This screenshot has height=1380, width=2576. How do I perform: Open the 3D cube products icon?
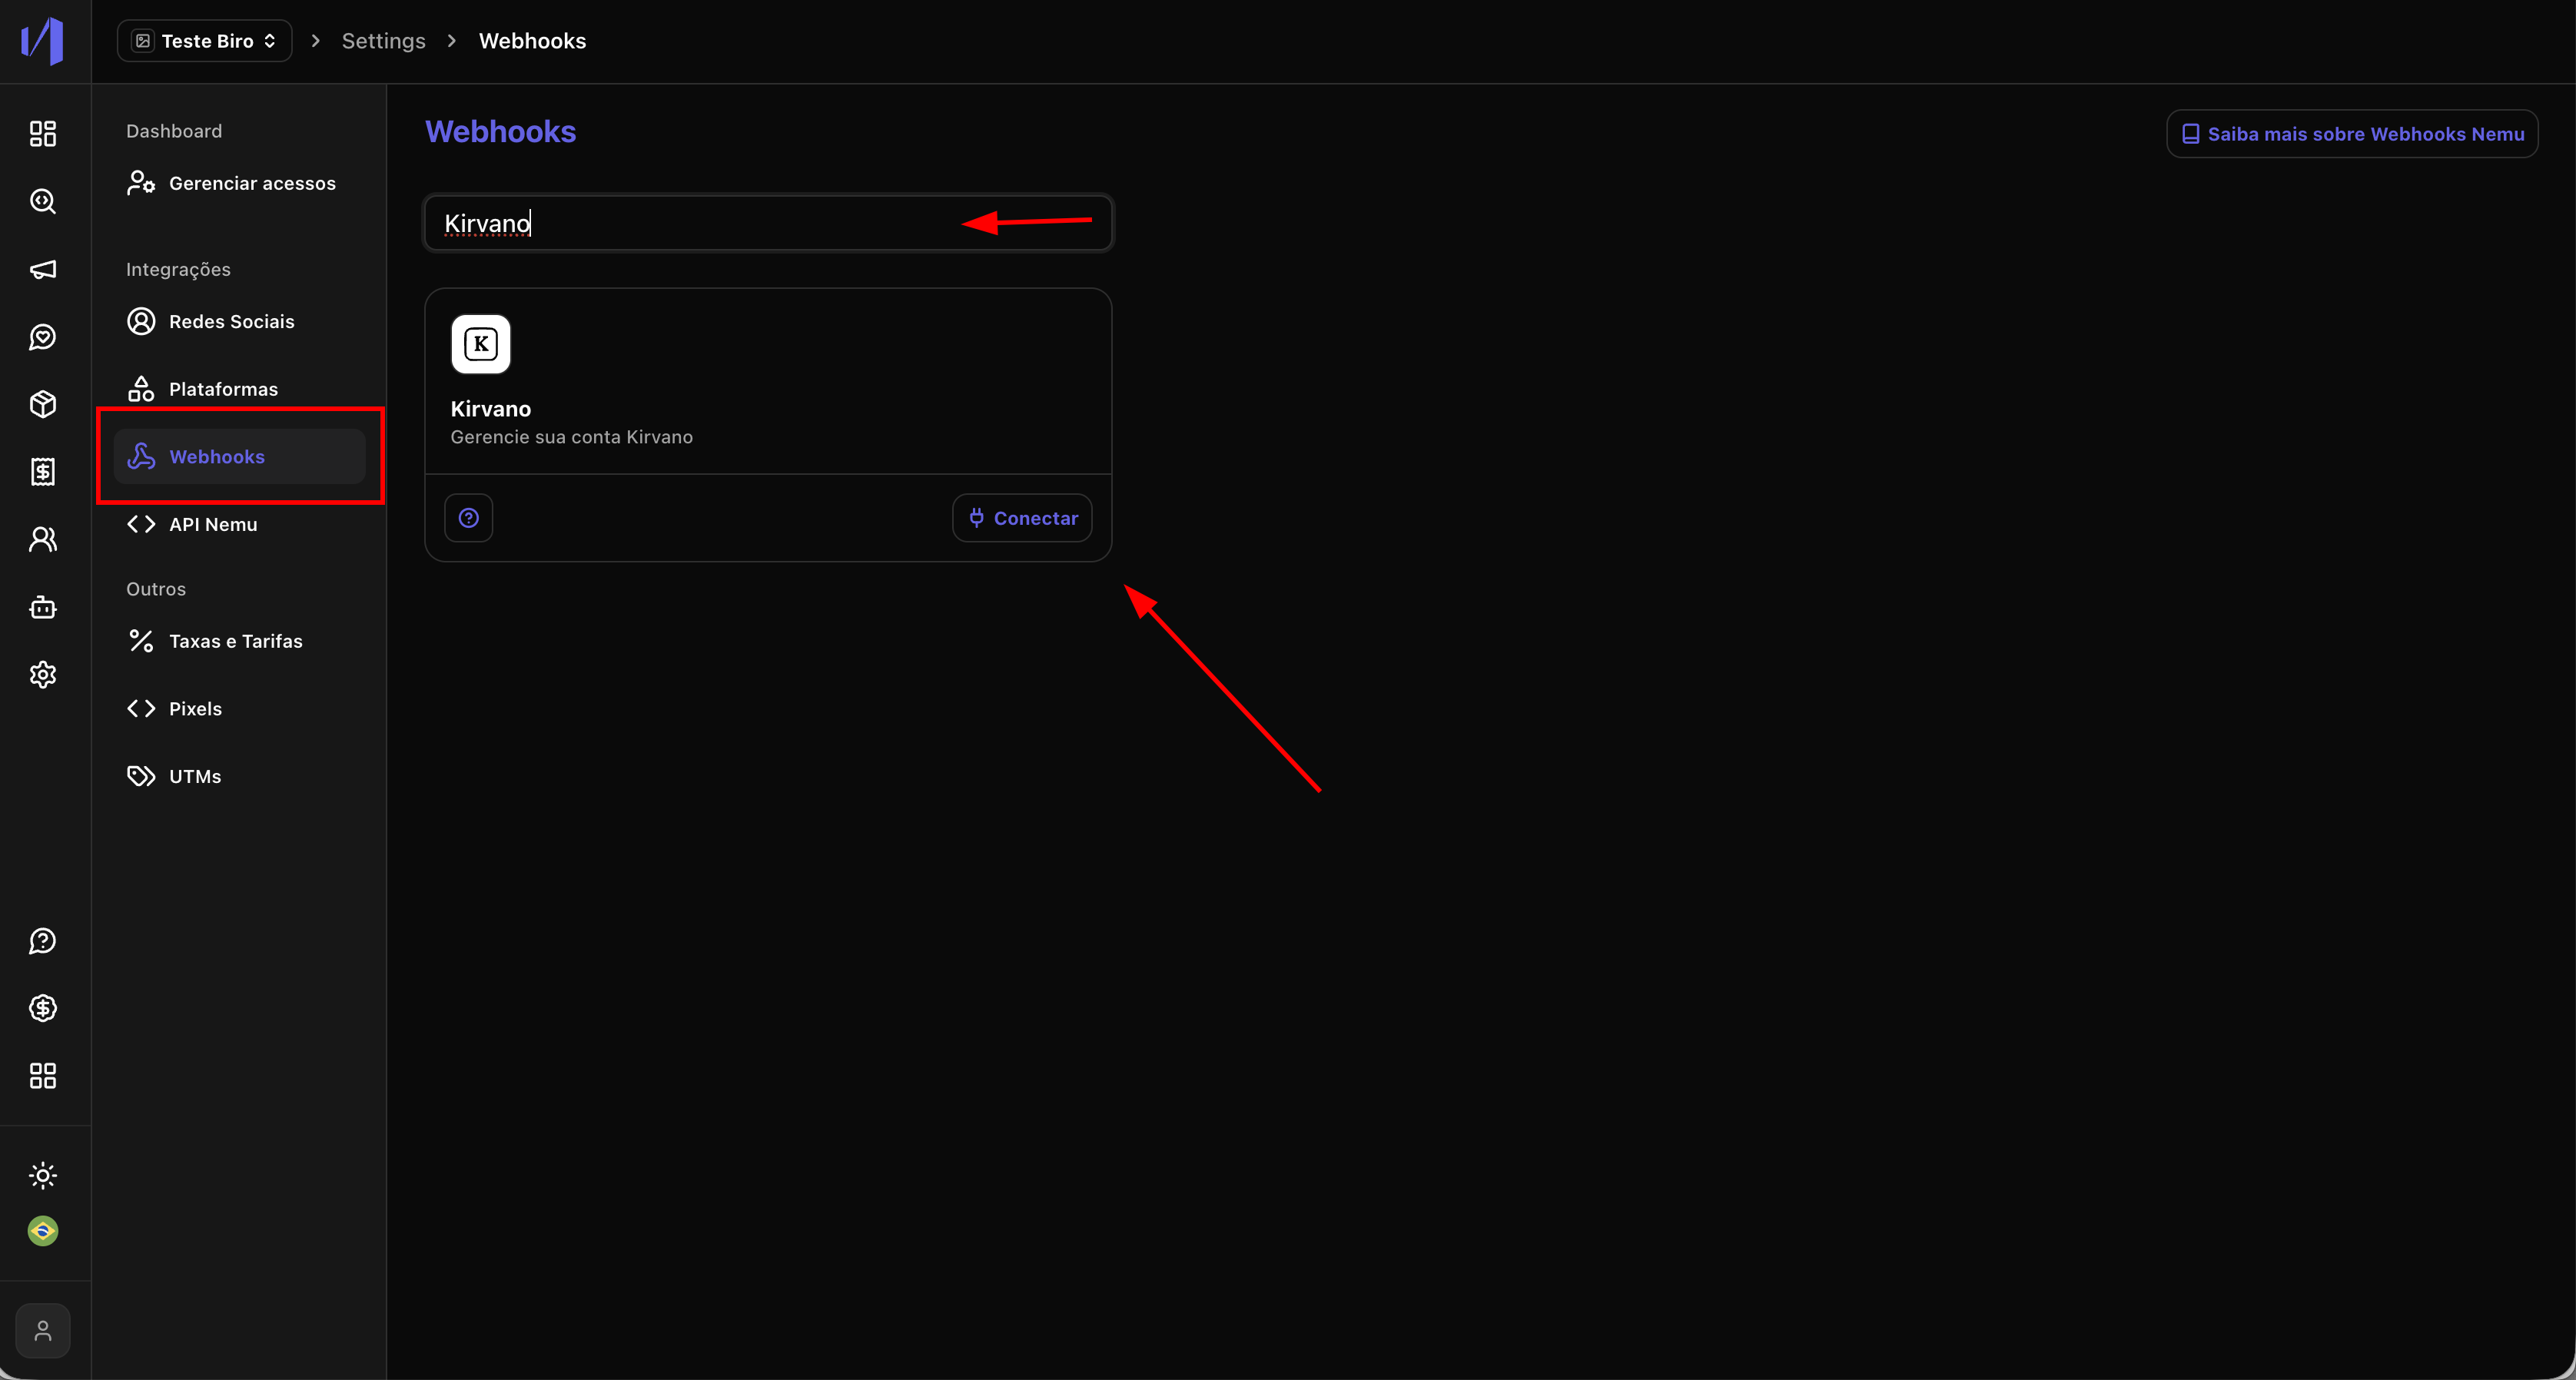(x=42, y=404)
